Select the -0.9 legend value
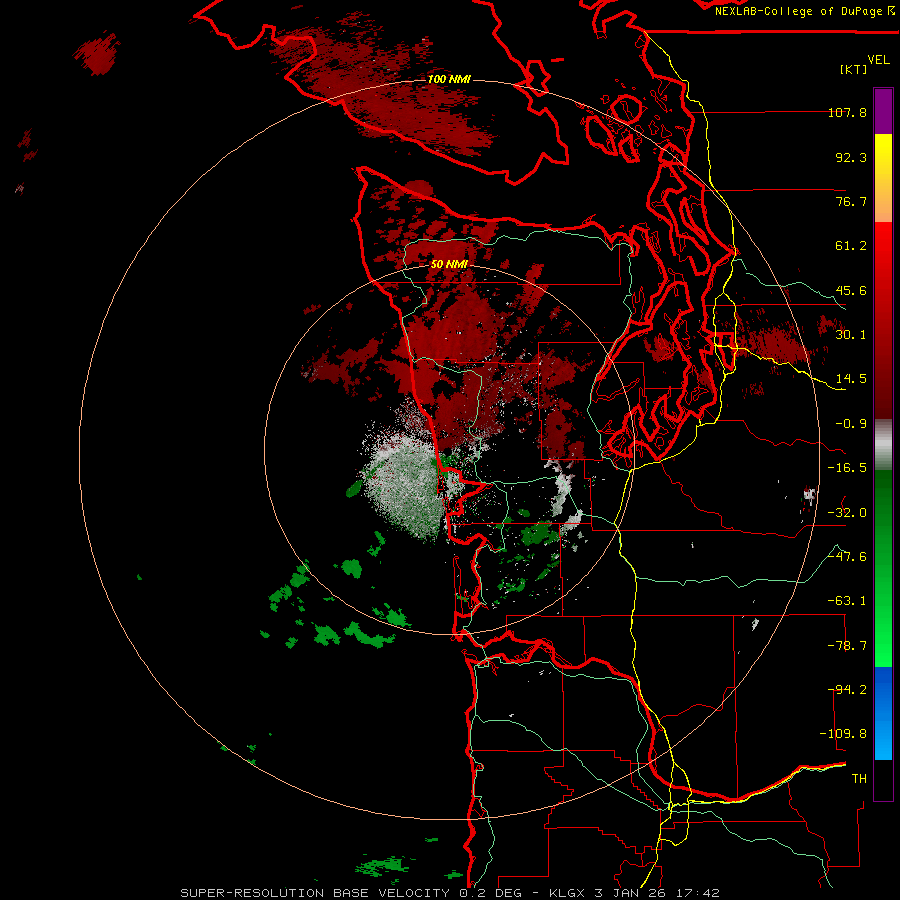This screenshot has width=900, height=900. (x=851, y=424)
